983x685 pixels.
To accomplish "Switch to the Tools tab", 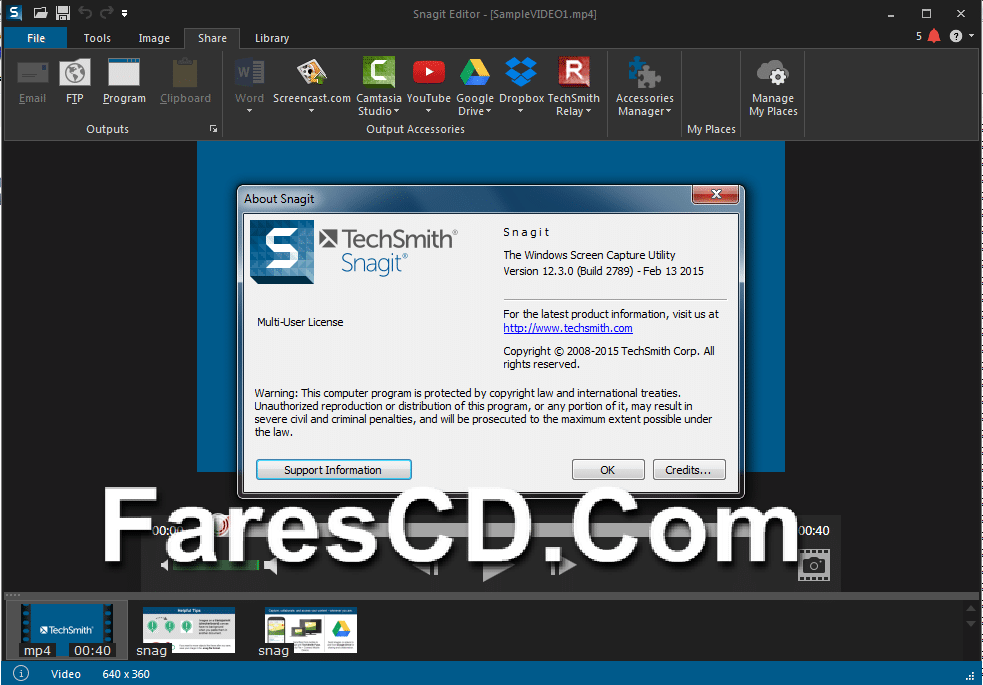I will click(97, 38).
